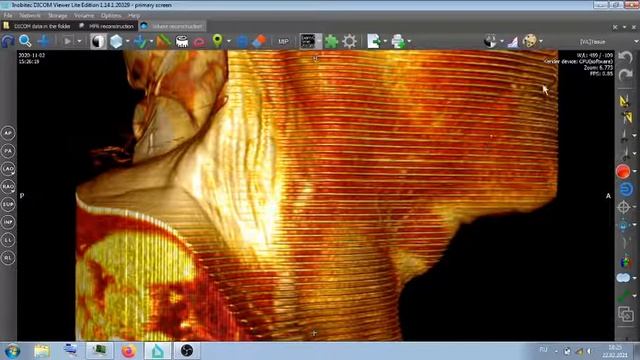The image size is (640, 360).
Task: Set RL view orientation
Action: tap(8, 258)
